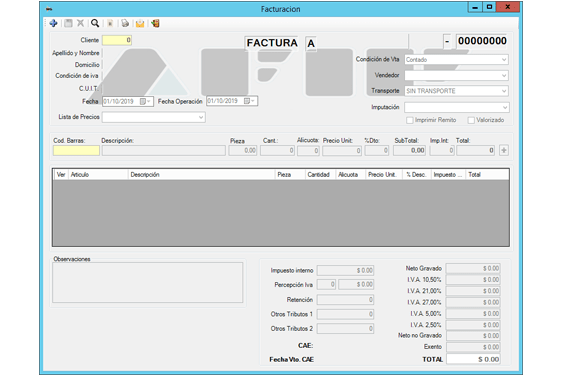Click the plus add-item button beside Total field
The image size is (563, 375).
pyautogui.click(x=504, y=151)
